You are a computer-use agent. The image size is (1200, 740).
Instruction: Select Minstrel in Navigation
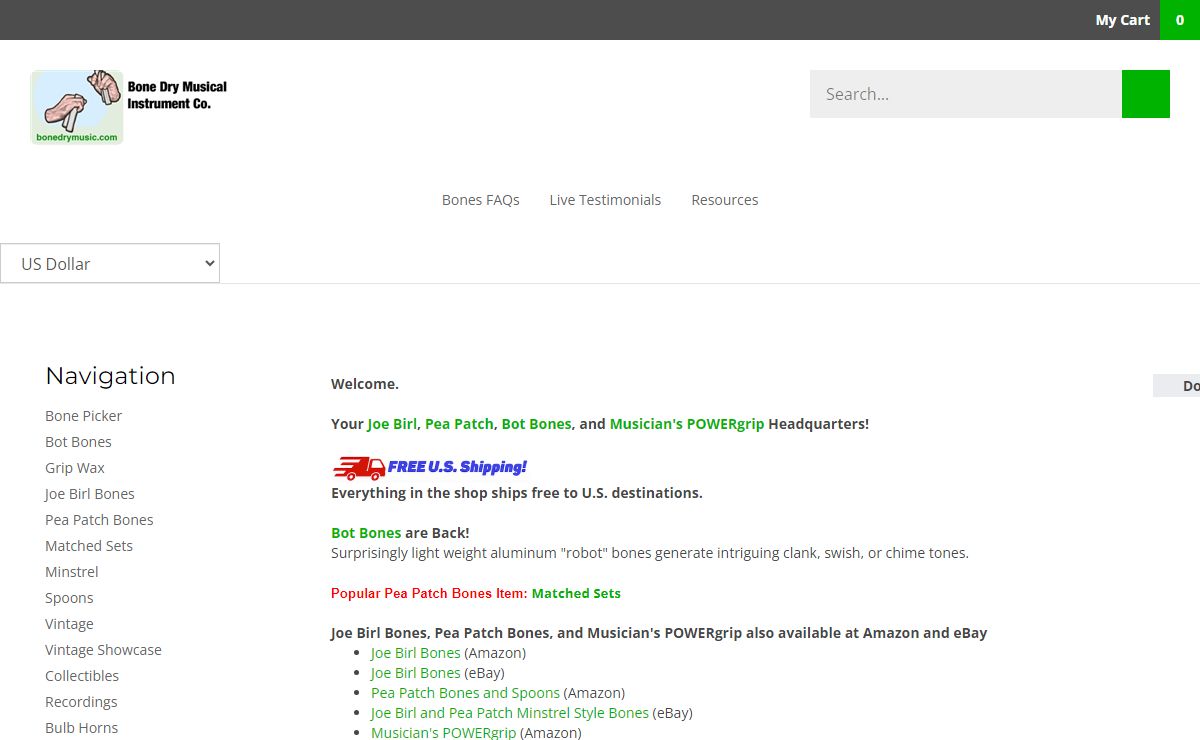tap(72, 572)
